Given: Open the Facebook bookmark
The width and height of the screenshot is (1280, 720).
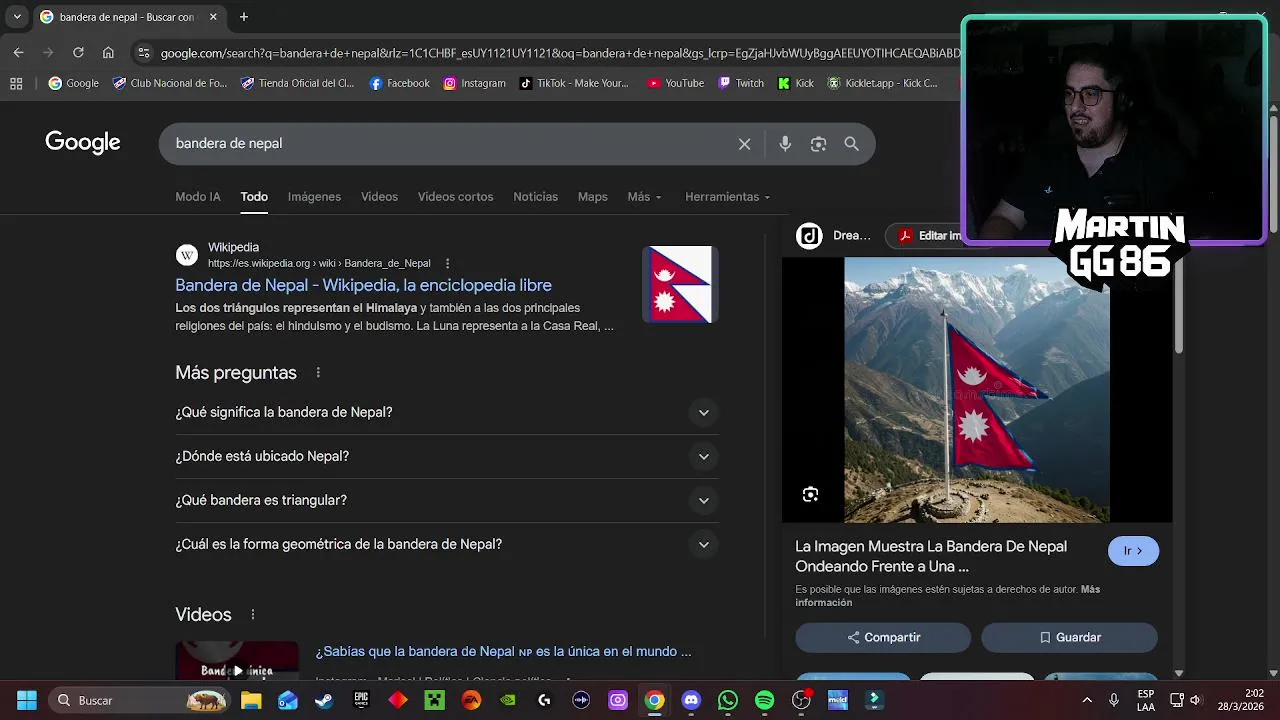Looking at the screenshot, I should click(399, 83).
